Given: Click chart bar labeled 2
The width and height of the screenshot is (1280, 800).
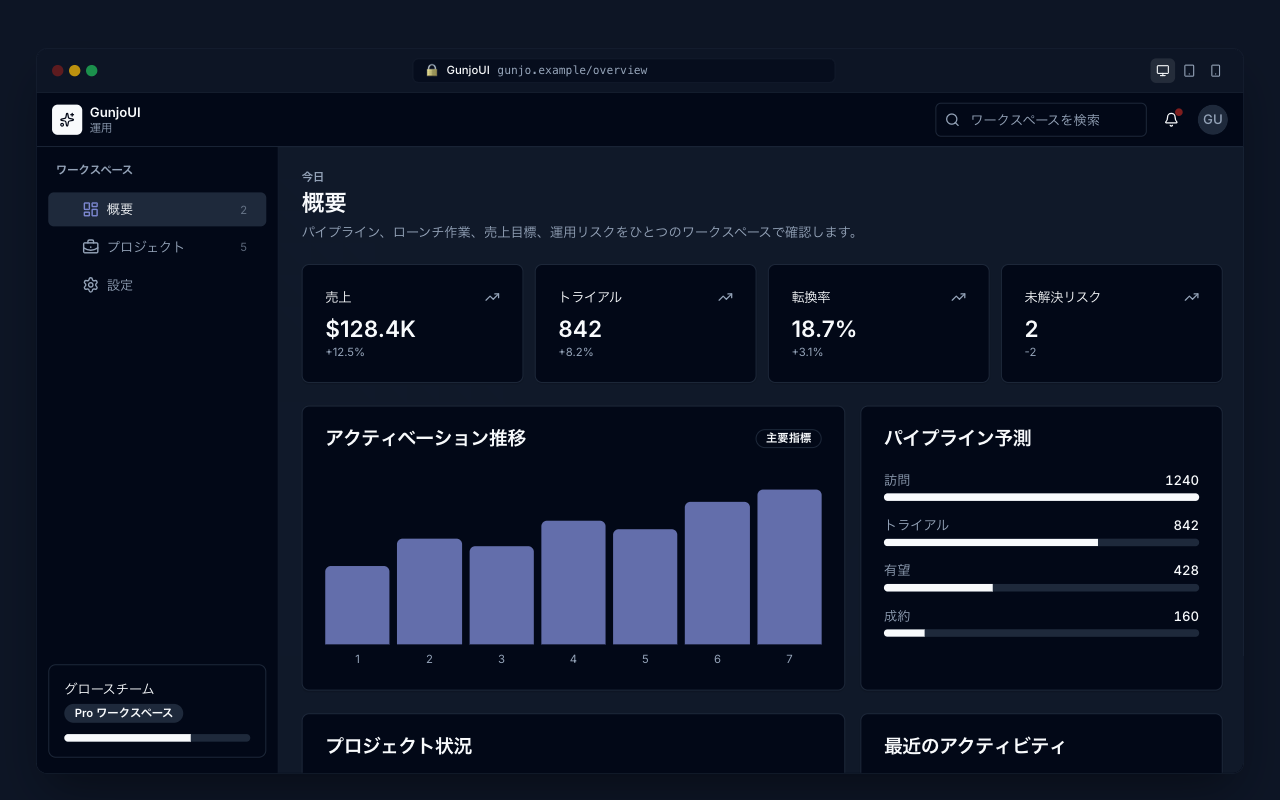Looking at the screenshot, I should (x=429, y=591).
